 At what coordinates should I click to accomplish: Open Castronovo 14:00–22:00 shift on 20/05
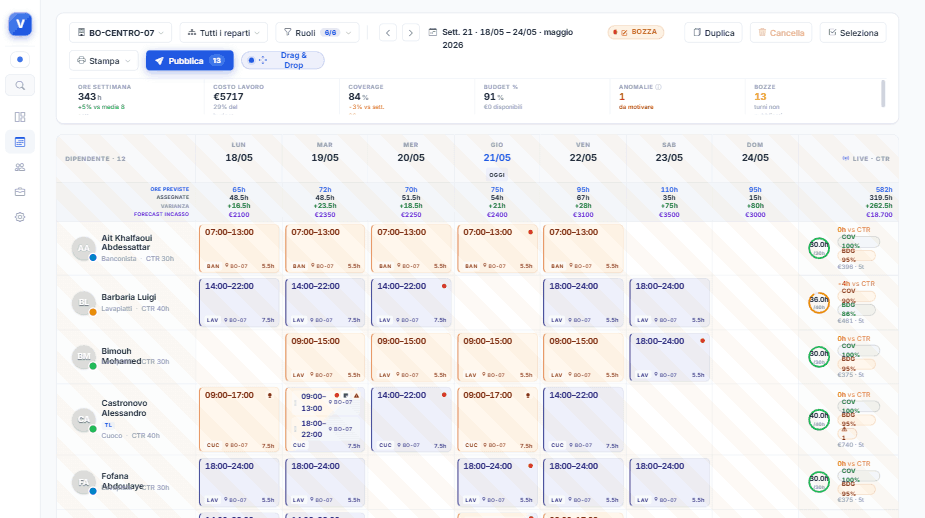click(411, 419)
